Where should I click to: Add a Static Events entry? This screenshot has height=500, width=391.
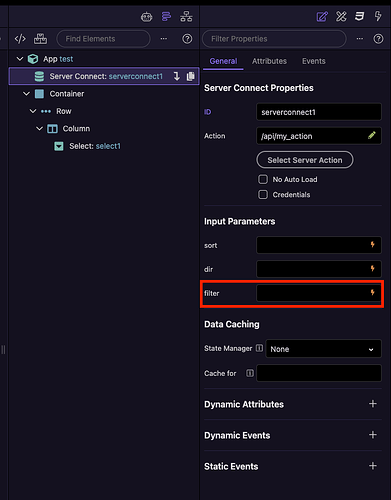(373, 466)
